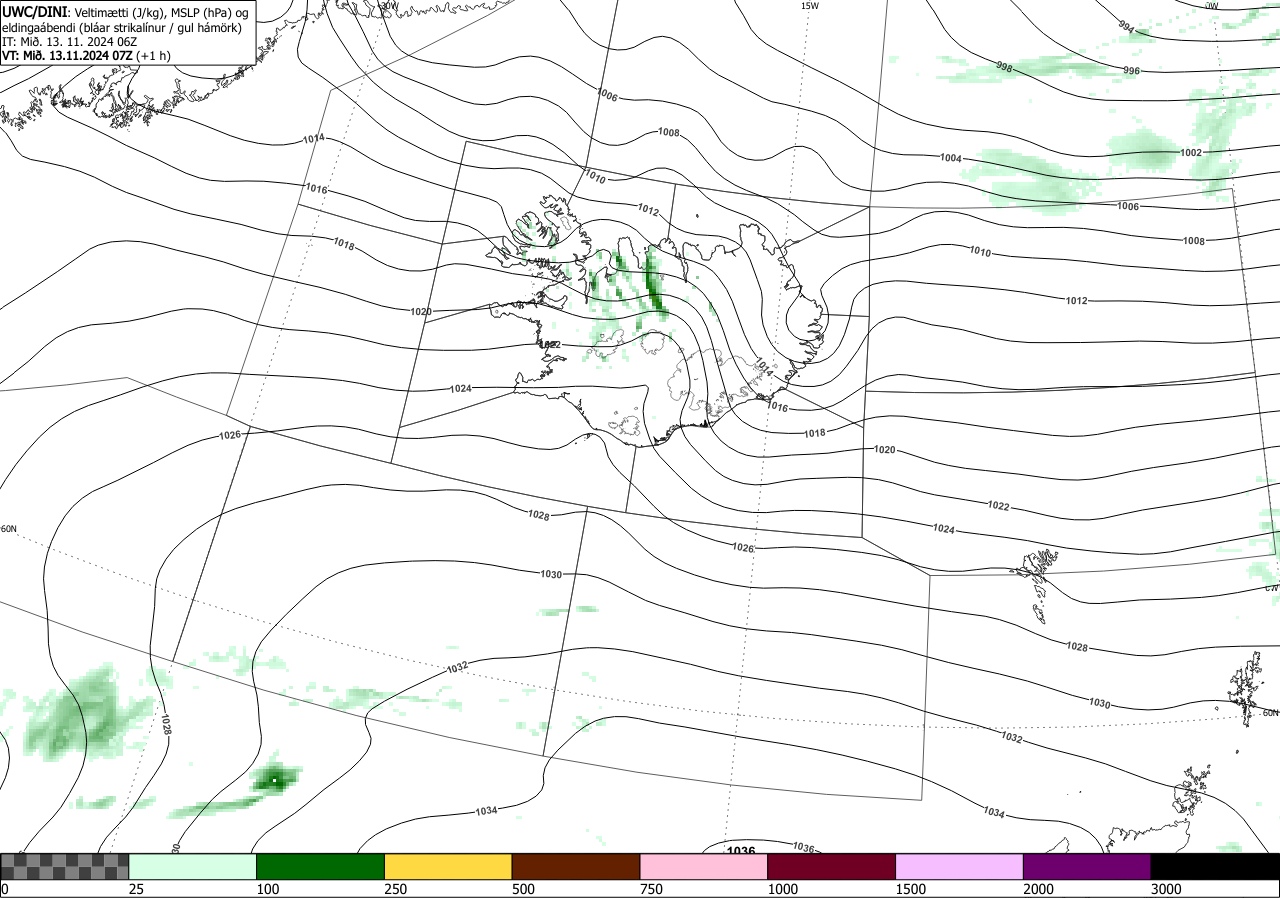Viewport: 1280px width, 898px height.
Task: Click the 0W longitude label
Action: point(1212,6)
